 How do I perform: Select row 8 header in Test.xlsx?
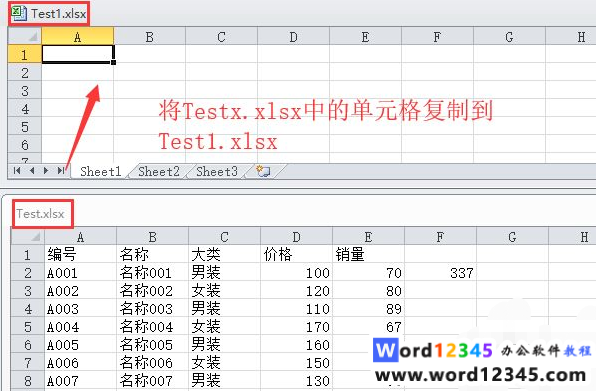tap(28, 381)
